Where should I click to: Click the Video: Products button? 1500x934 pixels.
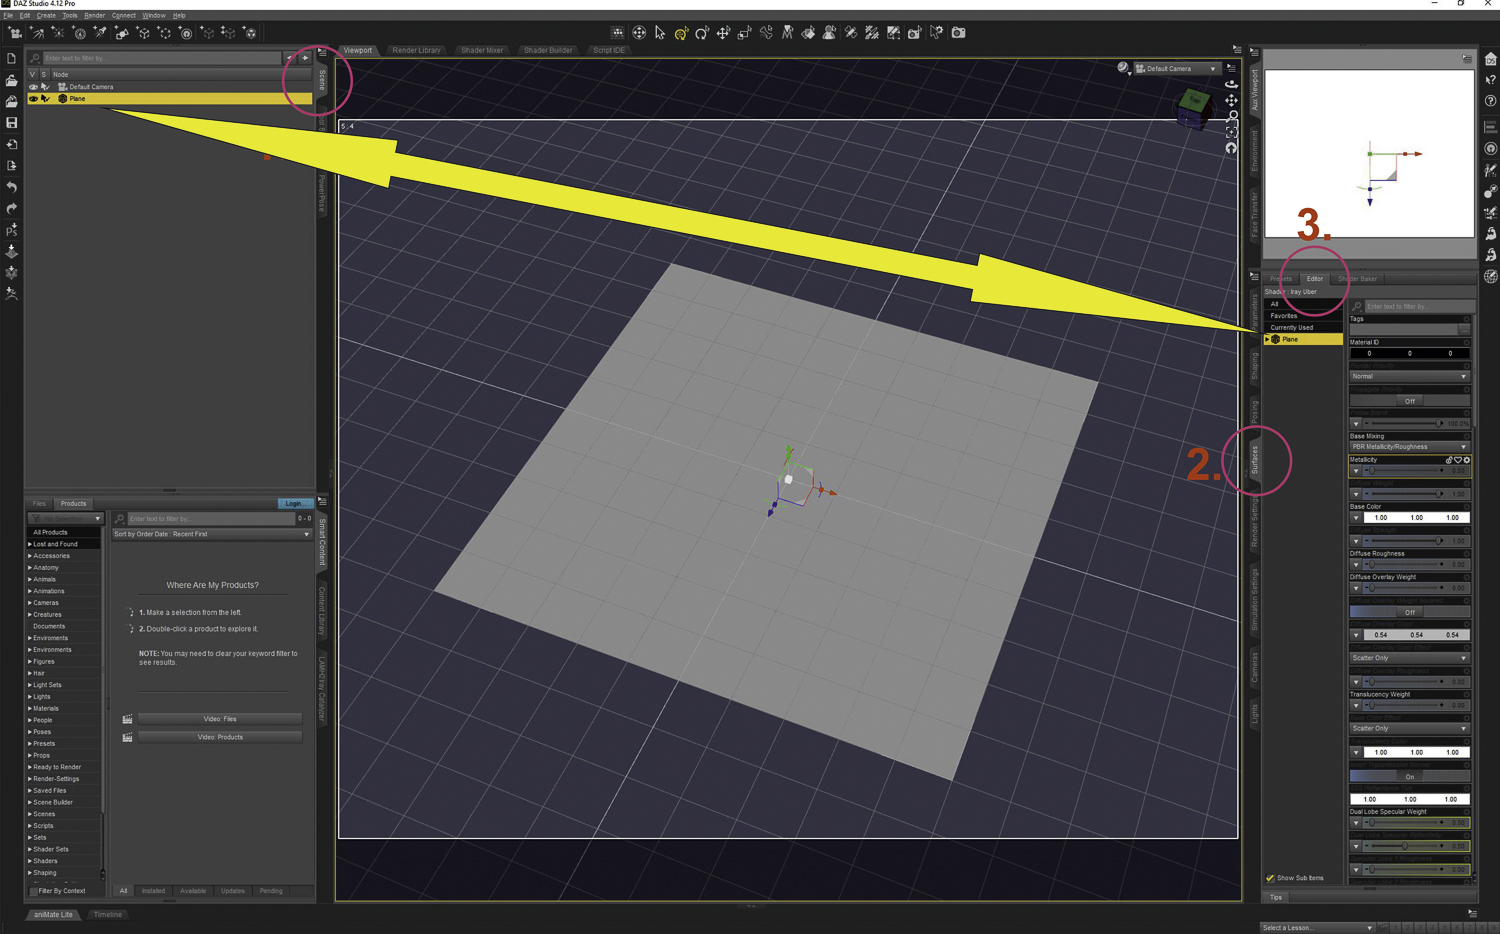pos(220,737)
